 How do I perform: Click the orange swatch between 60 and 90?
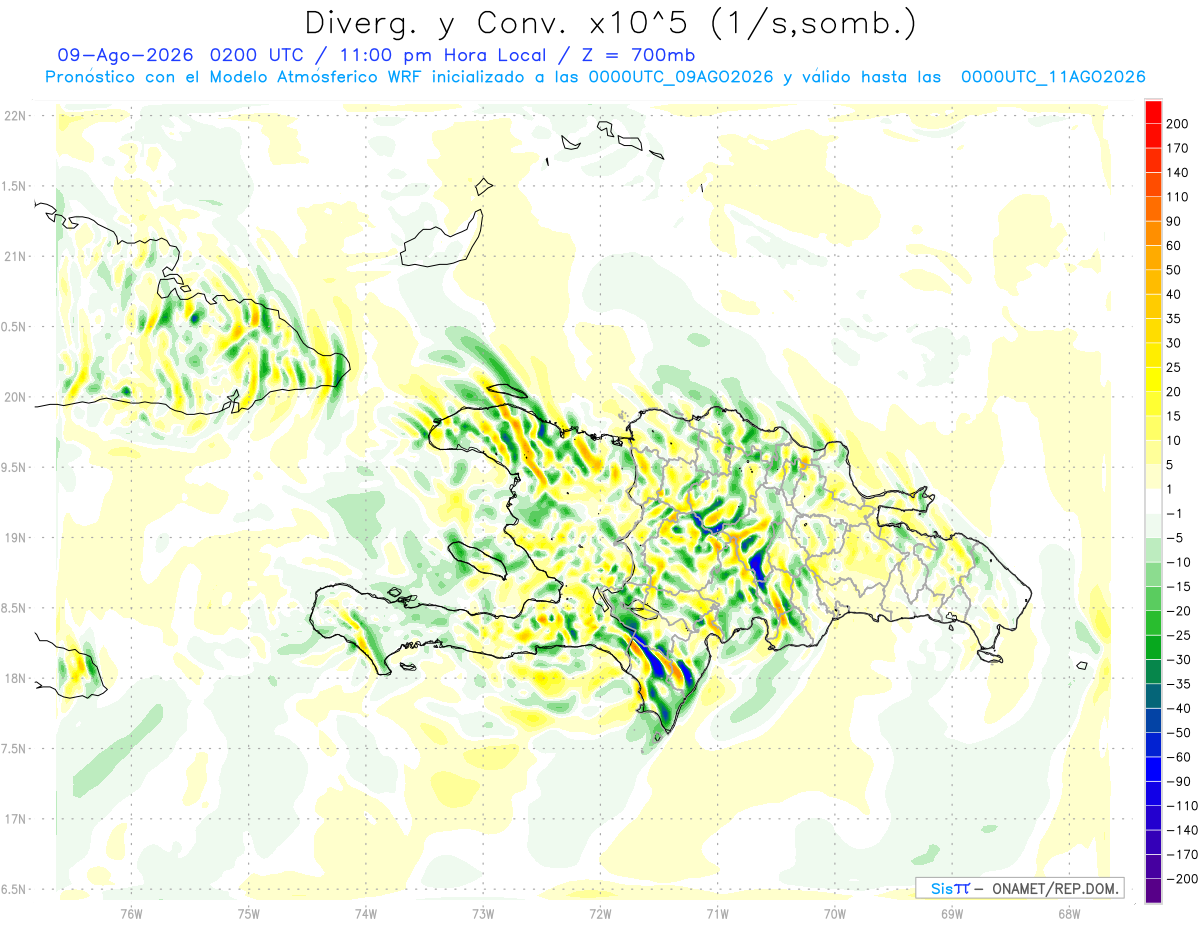(x=1154, y=234)
